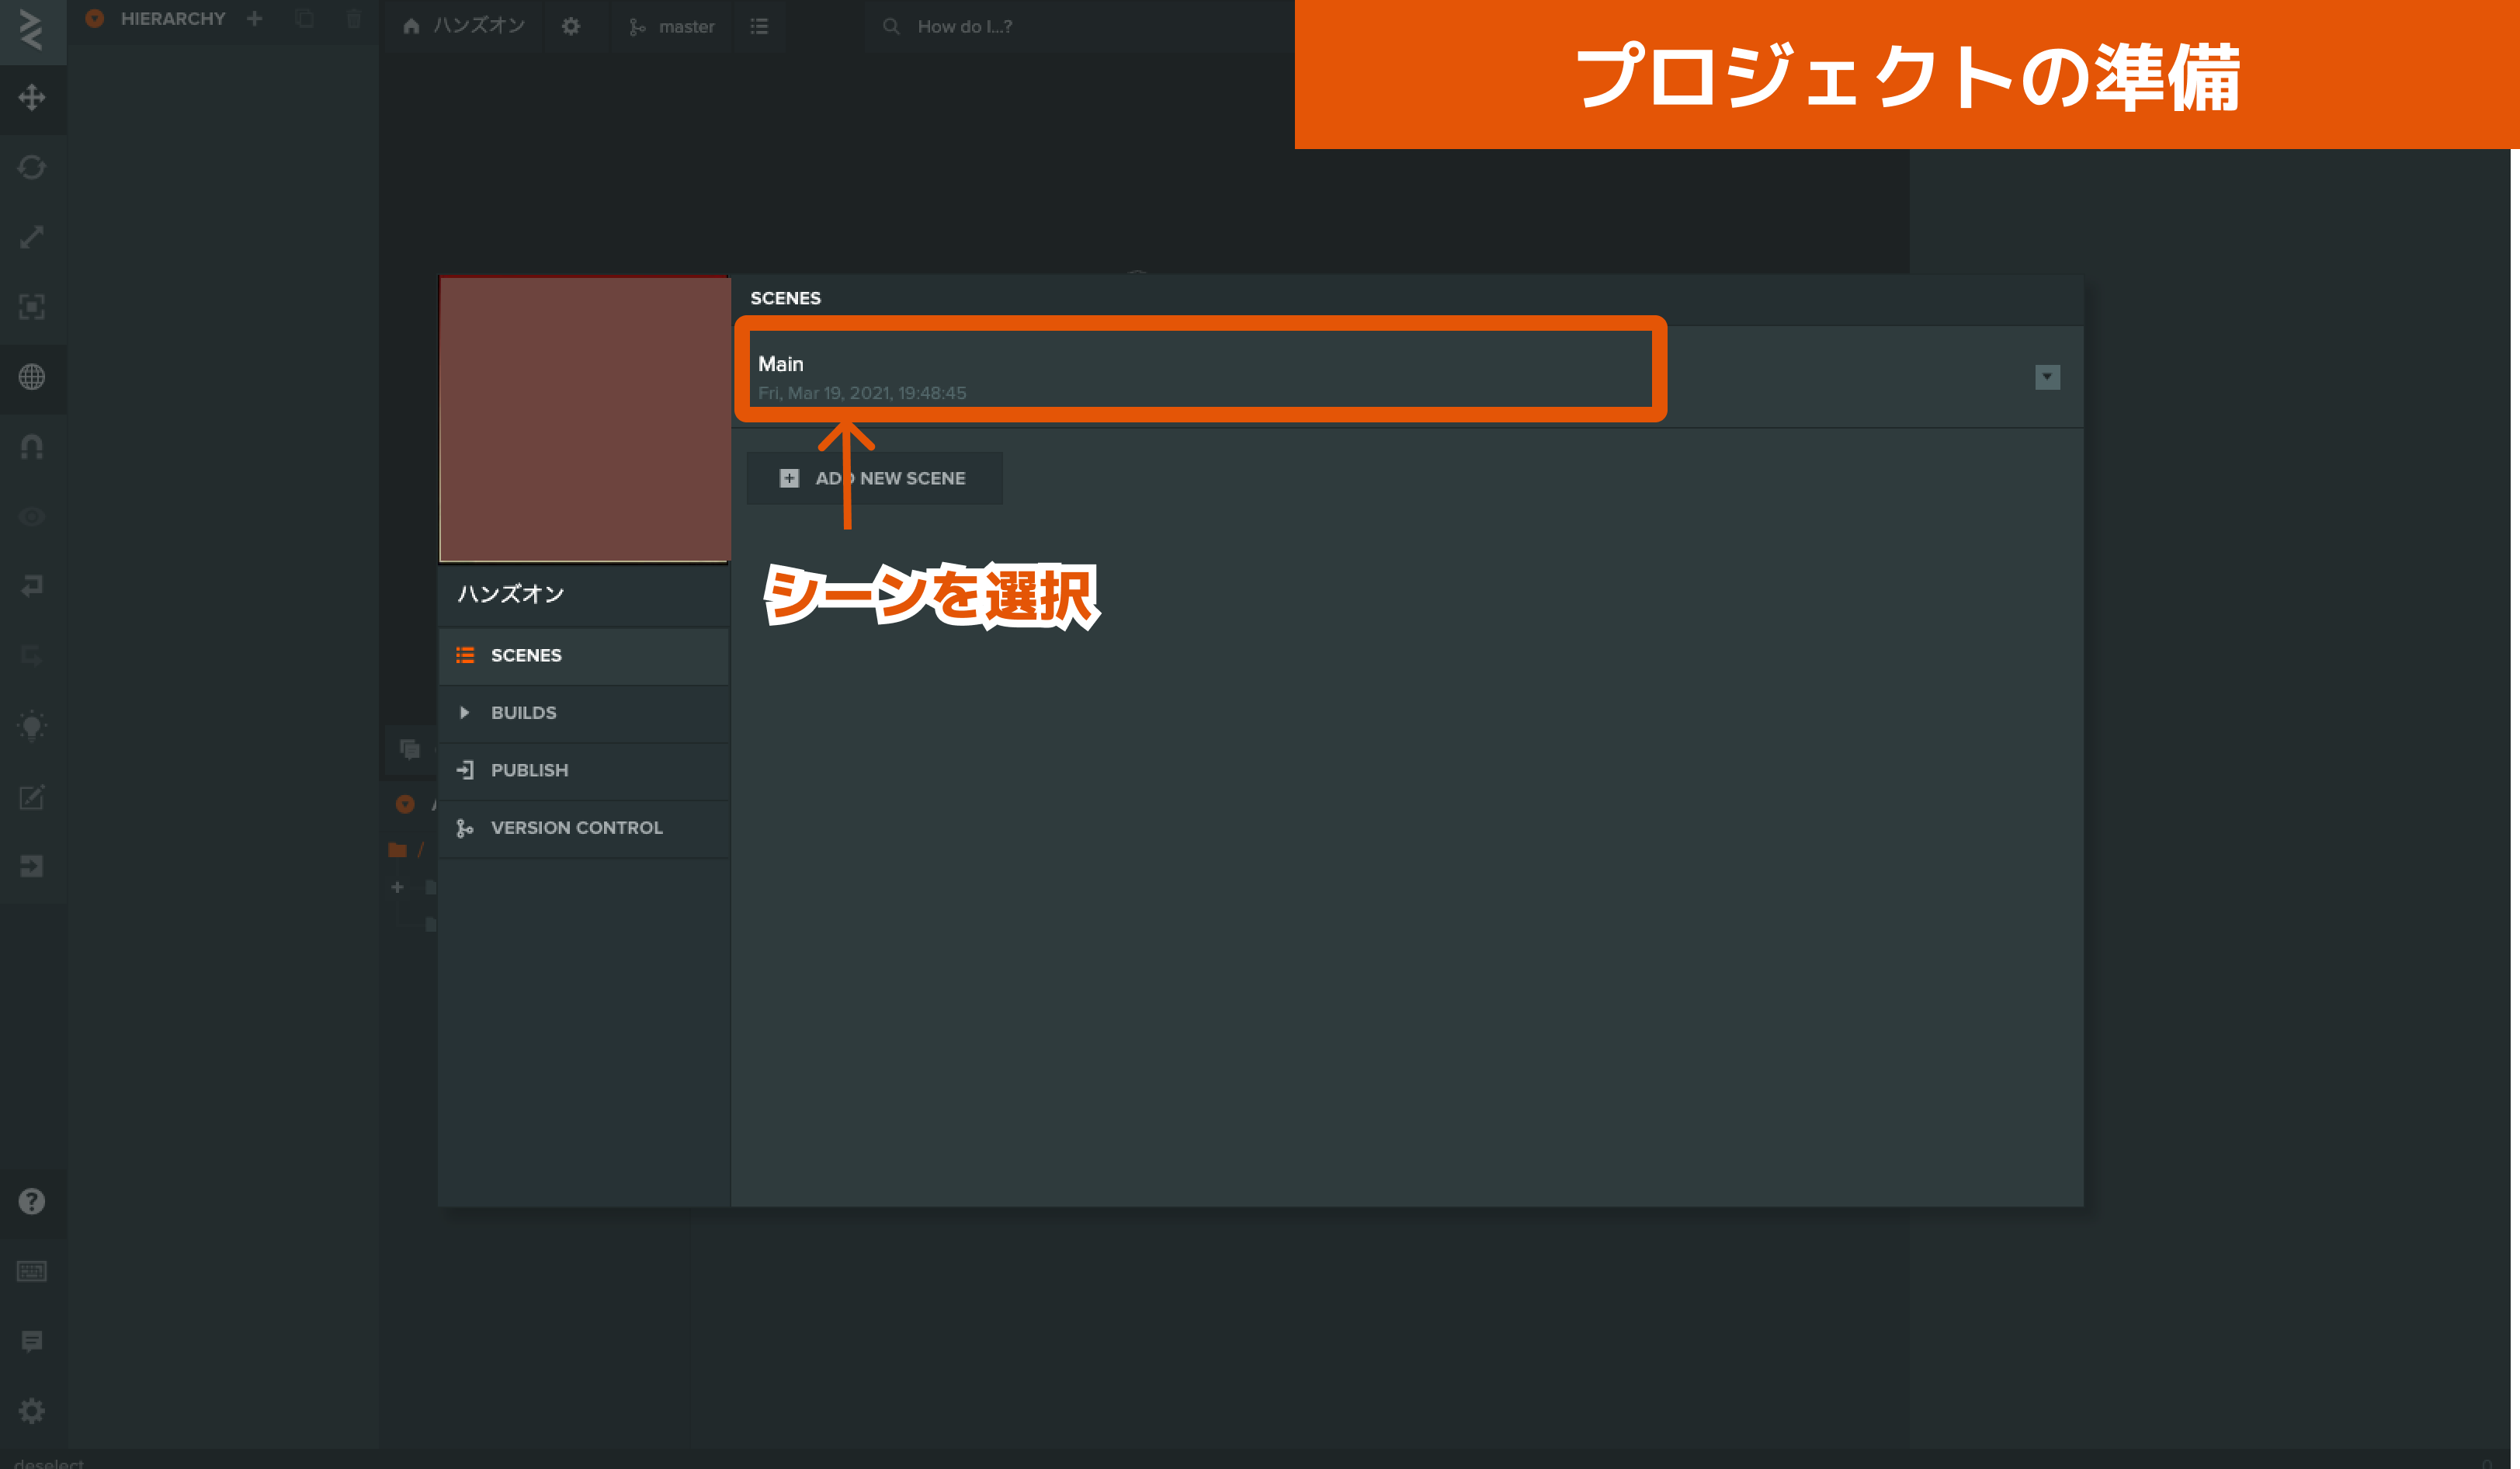Image resolution: width=2520 pixels, height=1469 pixels.
Task: Switch to the BUILDS tab
Action: coord(523,712)
